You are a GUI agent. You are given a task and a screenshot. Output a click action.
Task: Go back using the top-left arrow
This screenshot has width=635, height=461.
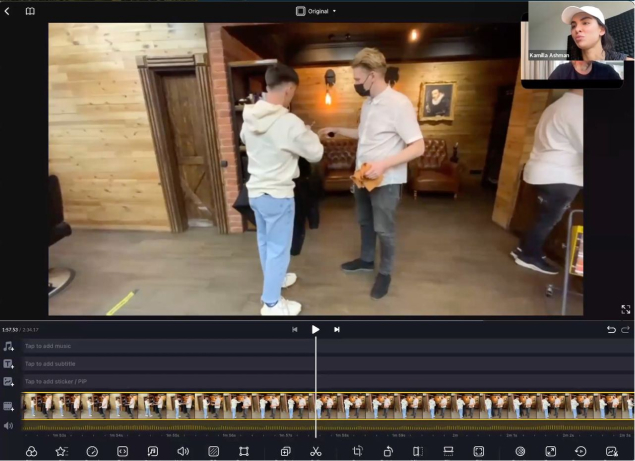7,11
